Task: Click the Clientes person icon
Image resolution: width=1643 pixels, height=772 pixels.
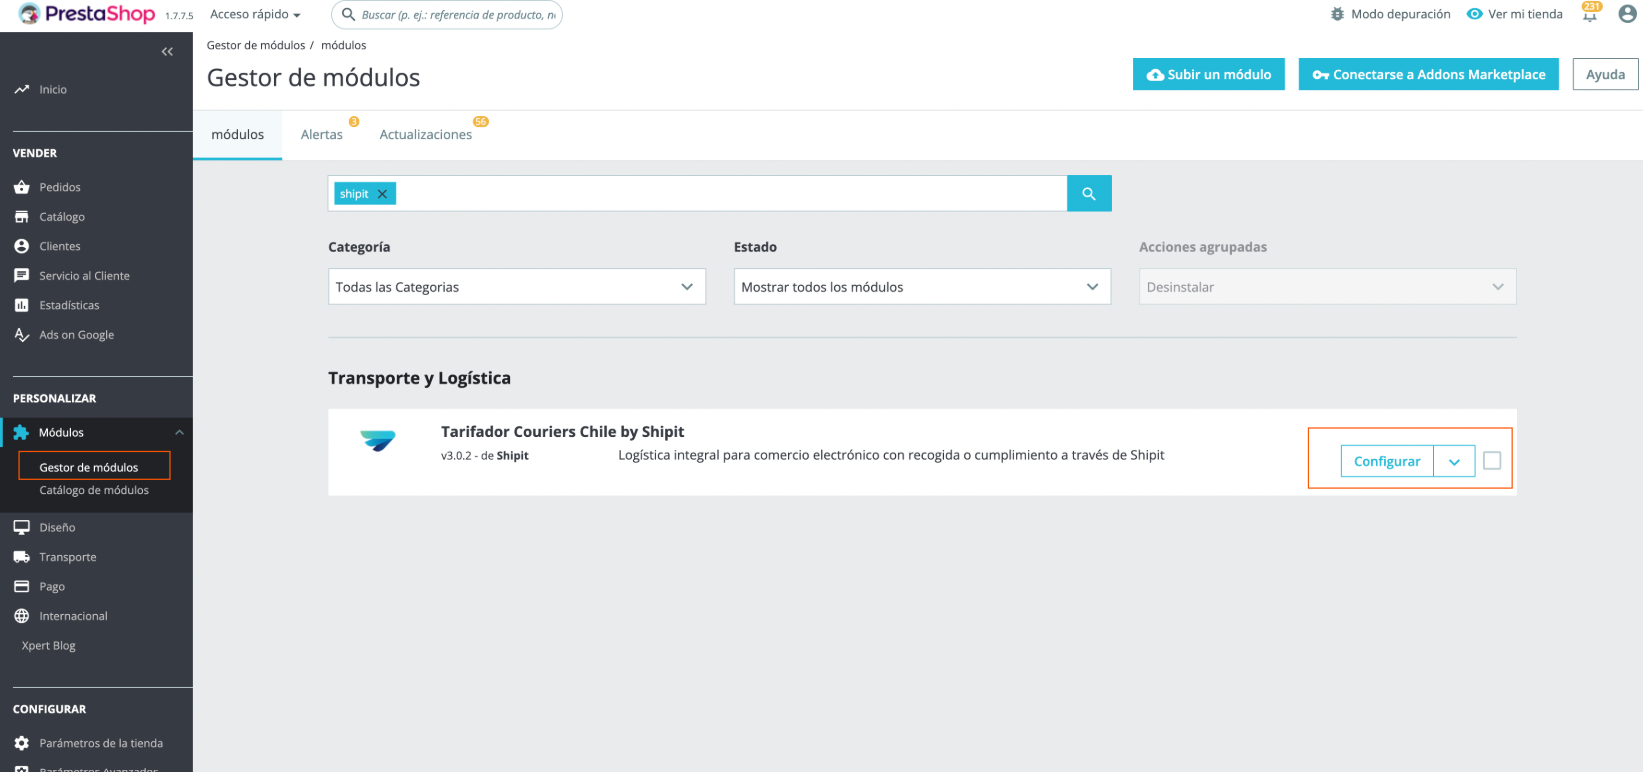Action: click(x=22, y=246)
